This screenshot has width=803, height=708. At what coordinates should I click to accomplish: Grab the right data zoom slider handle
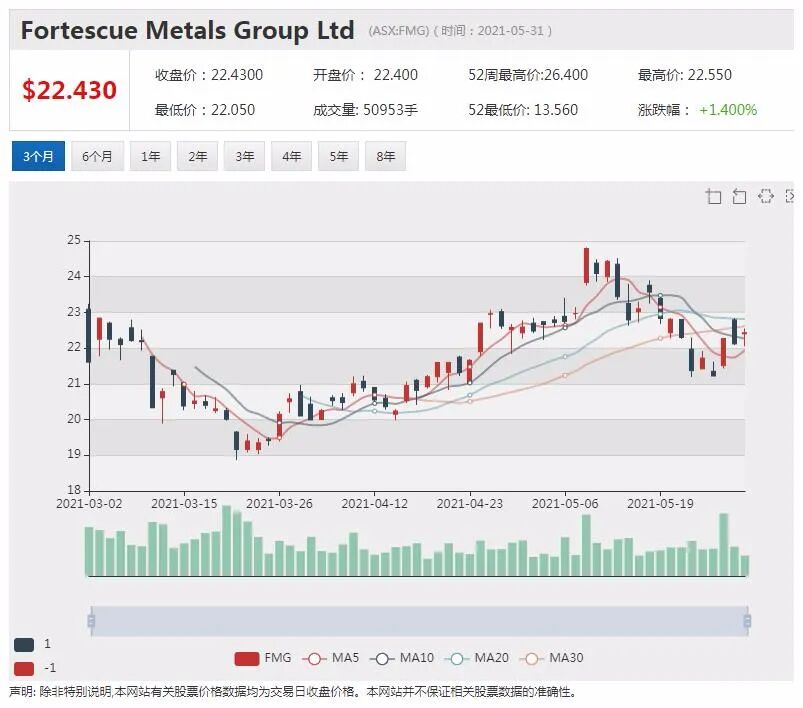click(747, 621)
